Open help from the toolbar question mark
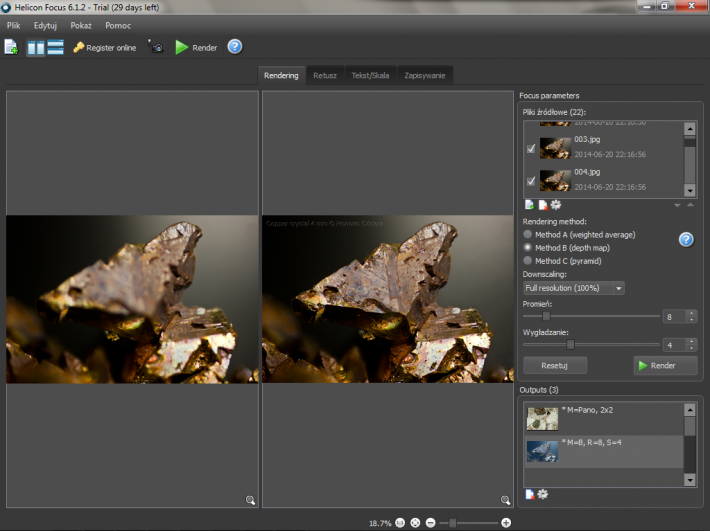 [x=235, y=47]
